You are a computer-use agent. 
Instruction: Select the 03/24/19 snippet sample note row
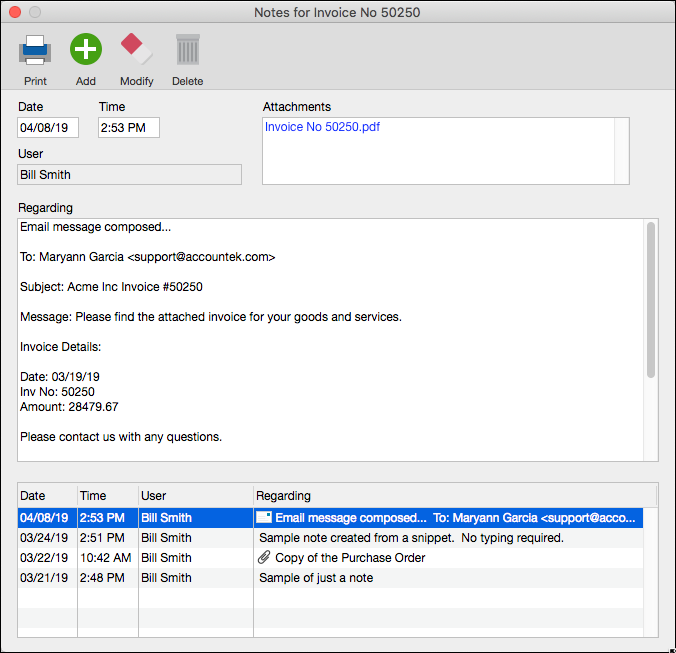click(x=330, y=538)
